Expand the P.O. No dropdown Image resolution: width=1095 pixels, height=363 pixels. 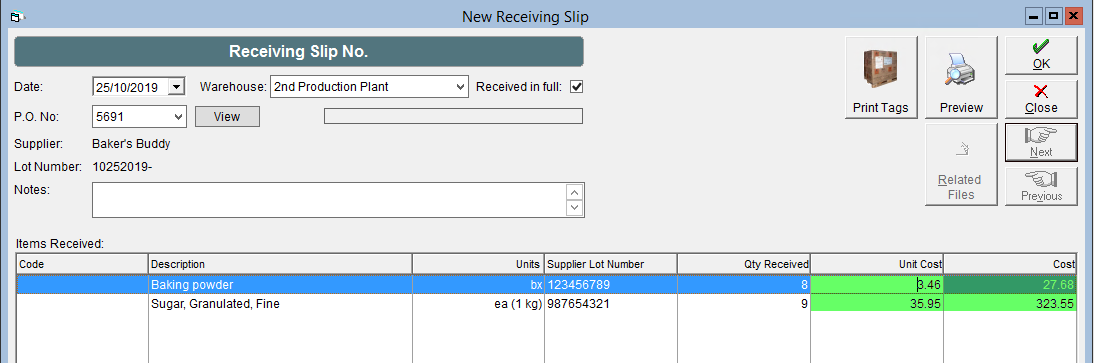click(x=178, y=117)
